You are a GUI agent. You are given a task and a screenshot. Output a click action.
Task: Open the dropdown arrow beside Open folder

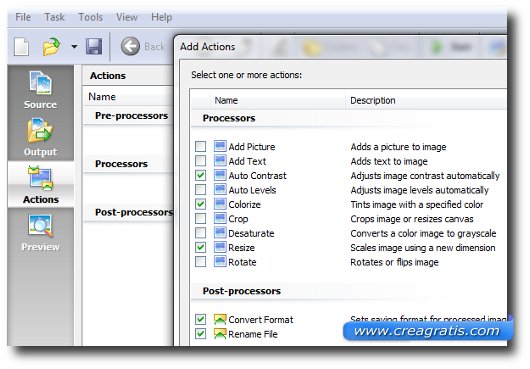[x=74, y=47]
